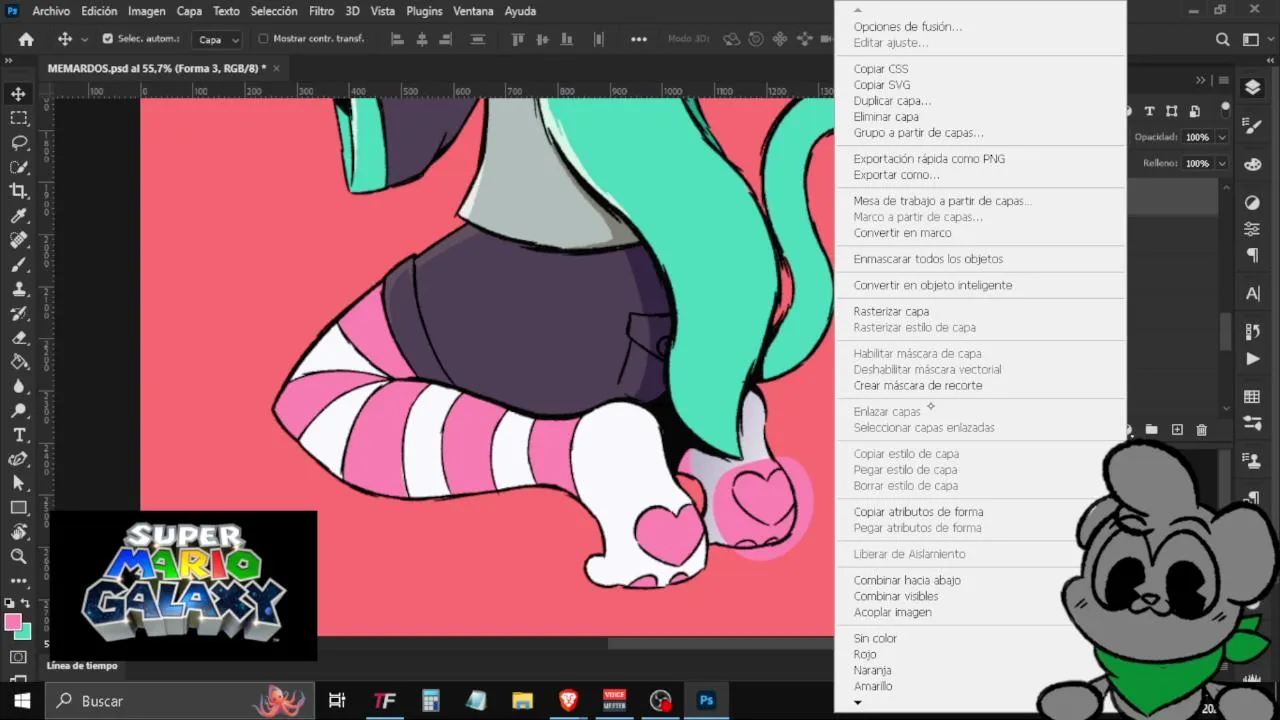
Task: Select the Brush tool
Action: (18, 265)
